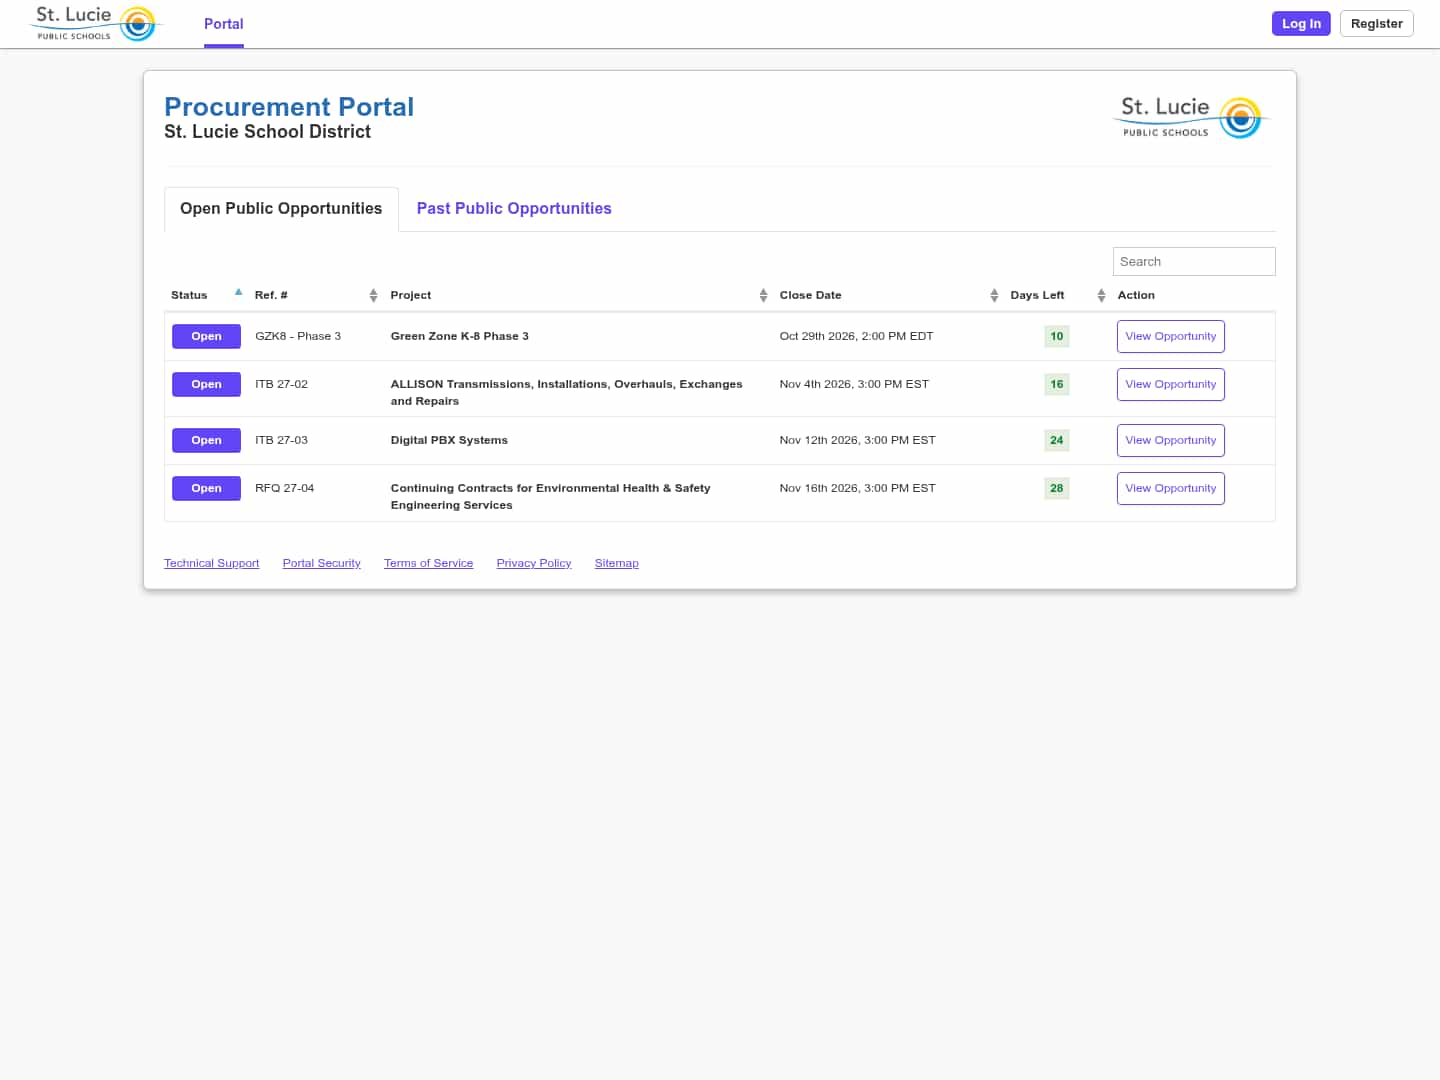Click the days left badge showing 28
This screenshot has width=1440, height=1080.
pos(1057,488)
